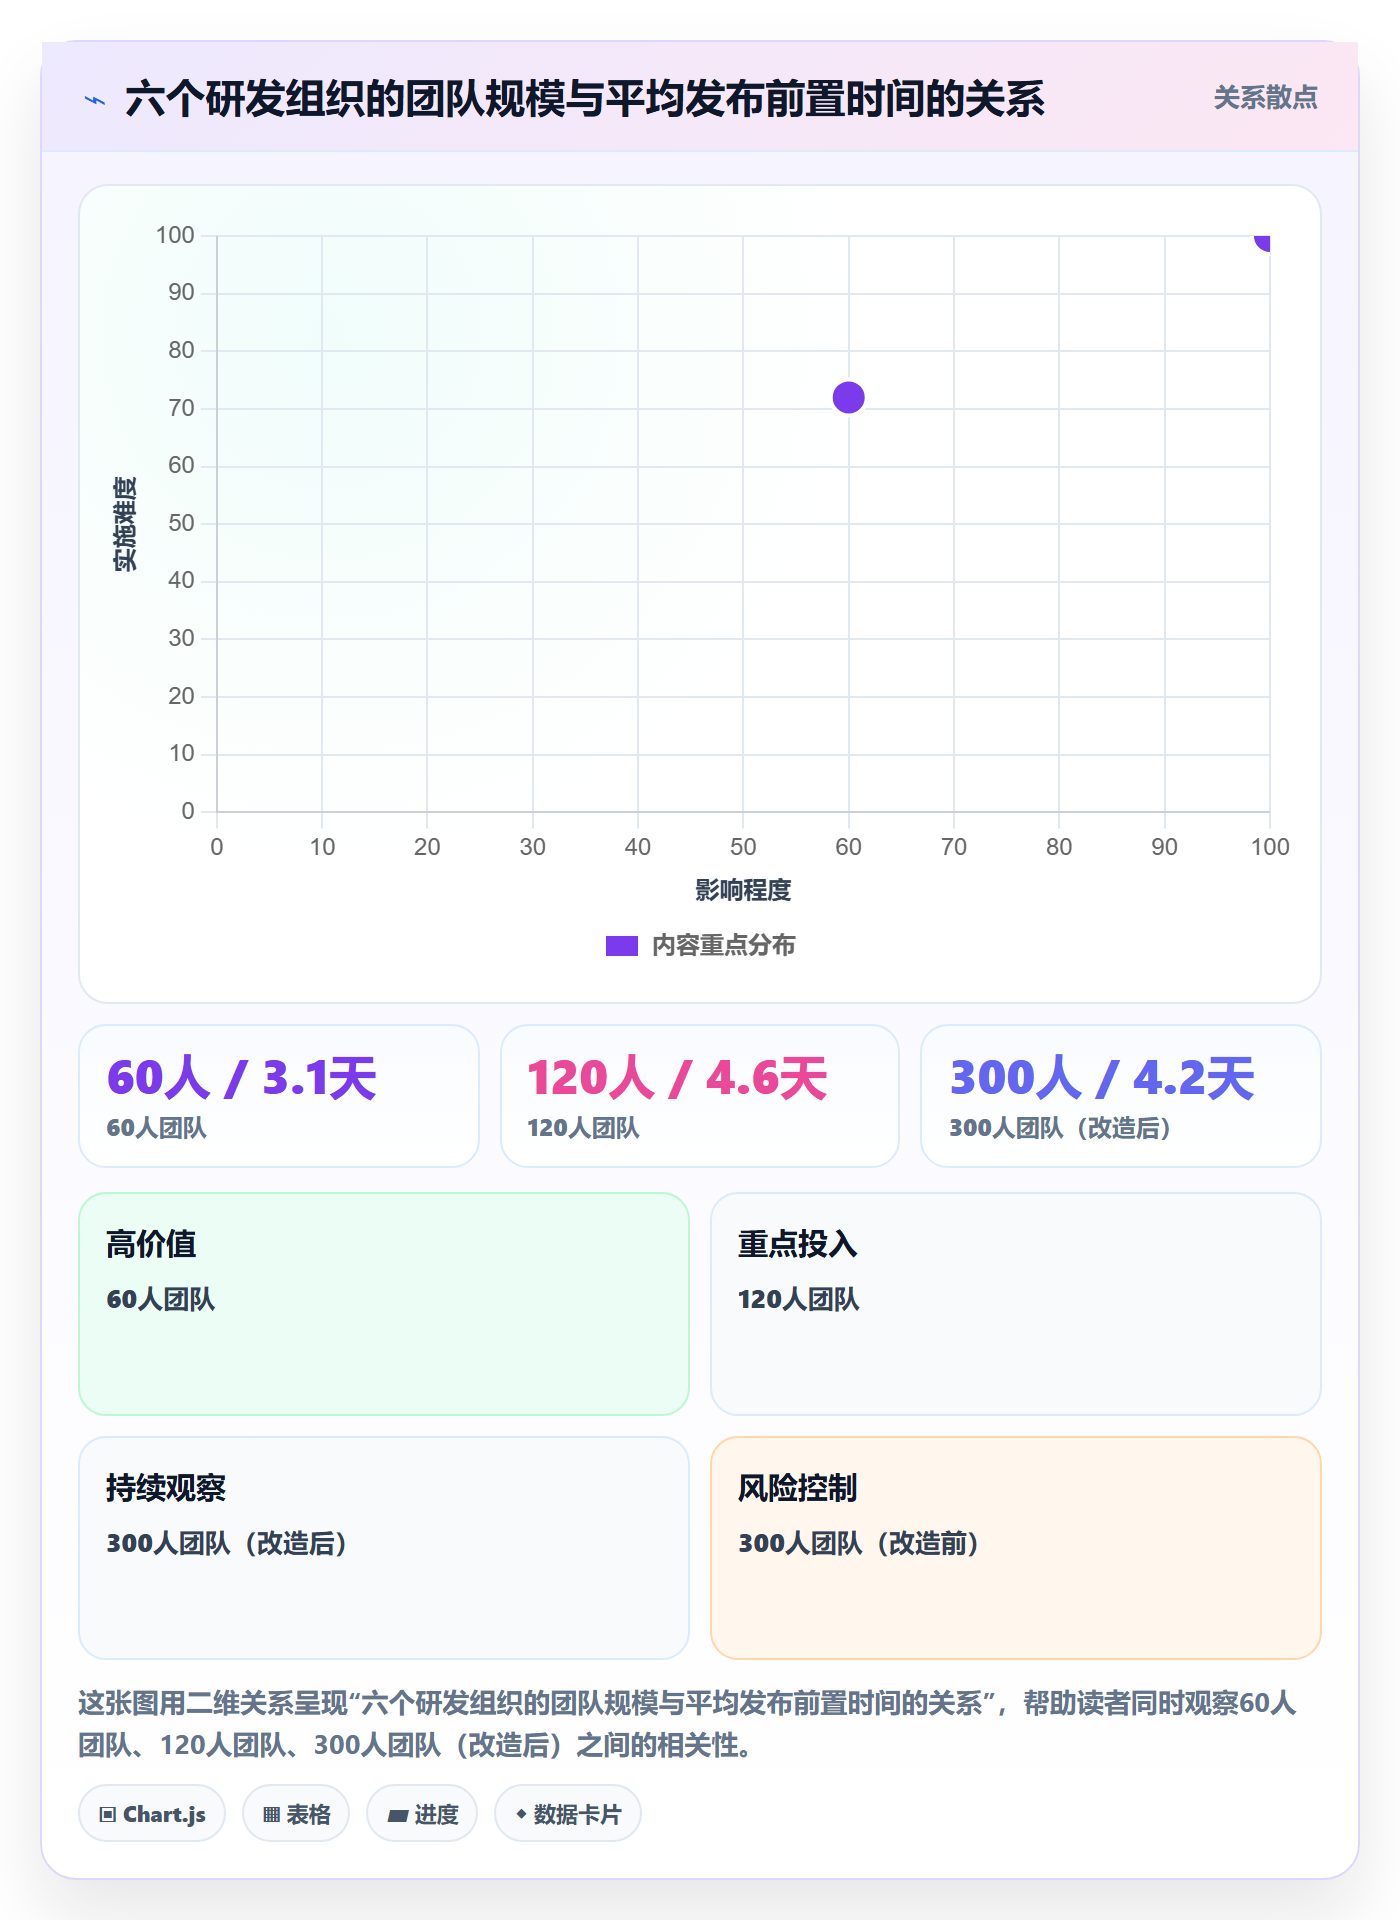Screen dimensions: 1400x1920
Task: Click the description paragraph starting 这张图用二维关系
Action: tap(687, 1724)
